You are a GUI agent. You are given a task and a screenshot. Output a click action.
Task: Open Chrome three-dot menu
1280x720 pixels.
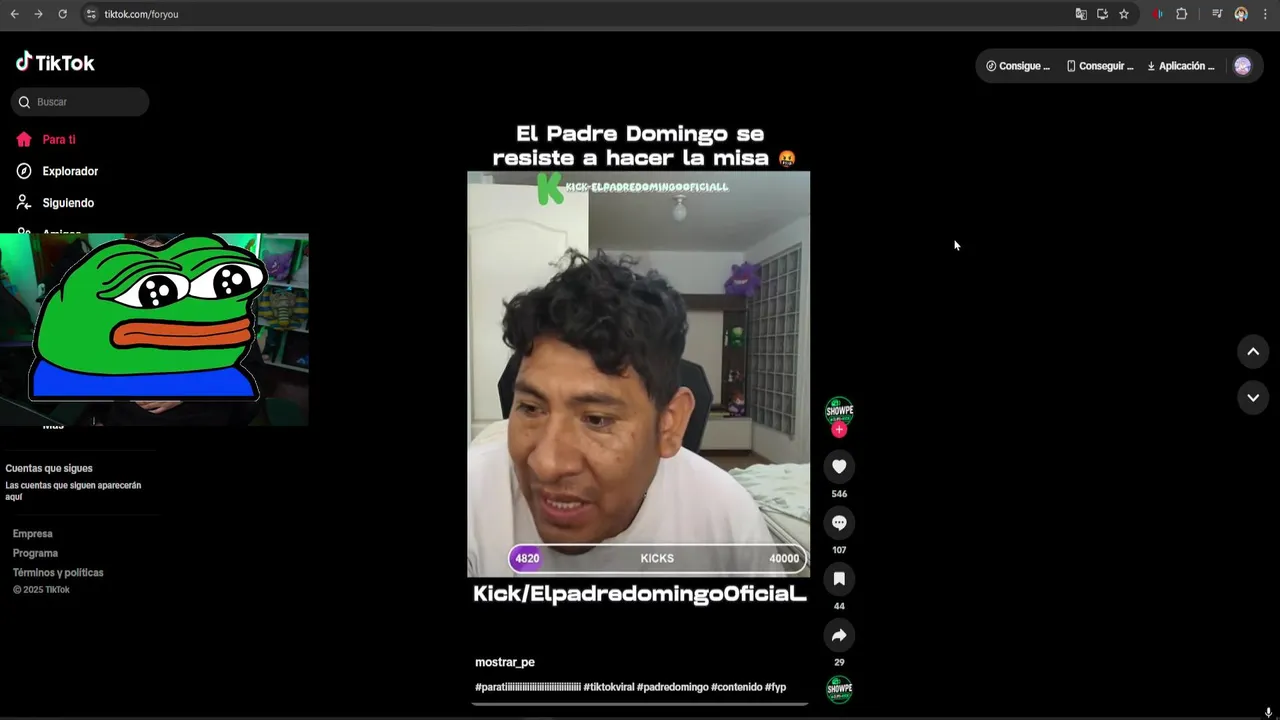[x=1265, y=14]
